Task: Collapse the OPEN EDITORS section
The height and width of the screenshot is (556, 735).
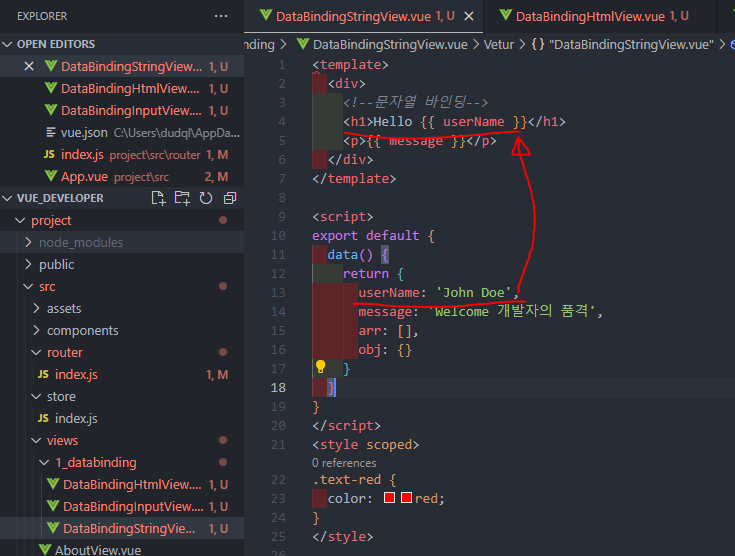Action: tap(8, 45)
